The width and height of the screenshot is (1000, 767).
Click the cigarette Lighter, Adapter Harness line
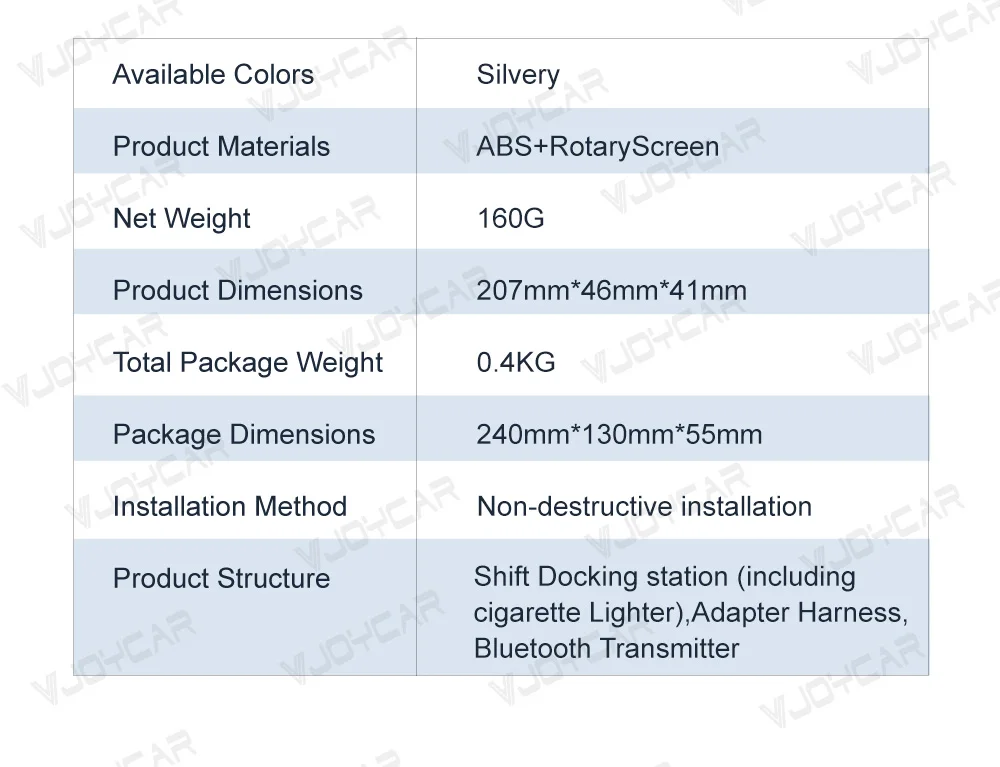pos(691,613)
